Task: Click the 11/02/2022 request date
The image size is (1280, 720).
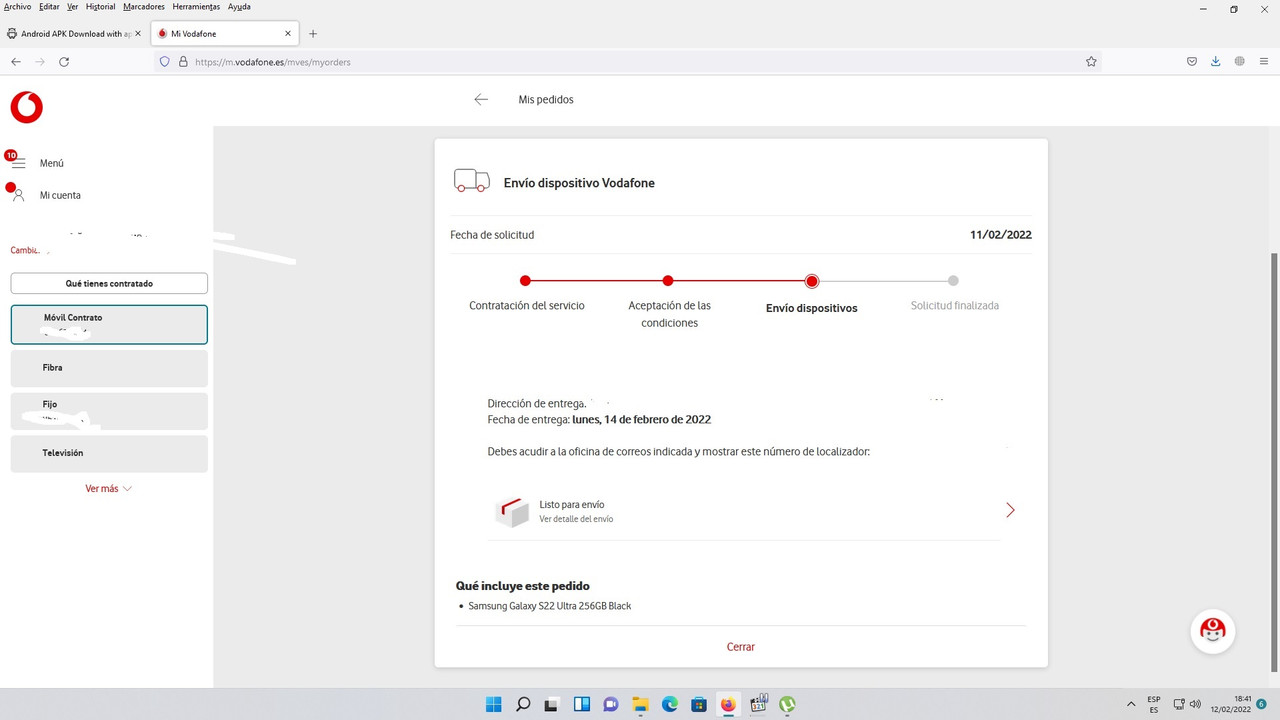Action: coord(1001,235)
